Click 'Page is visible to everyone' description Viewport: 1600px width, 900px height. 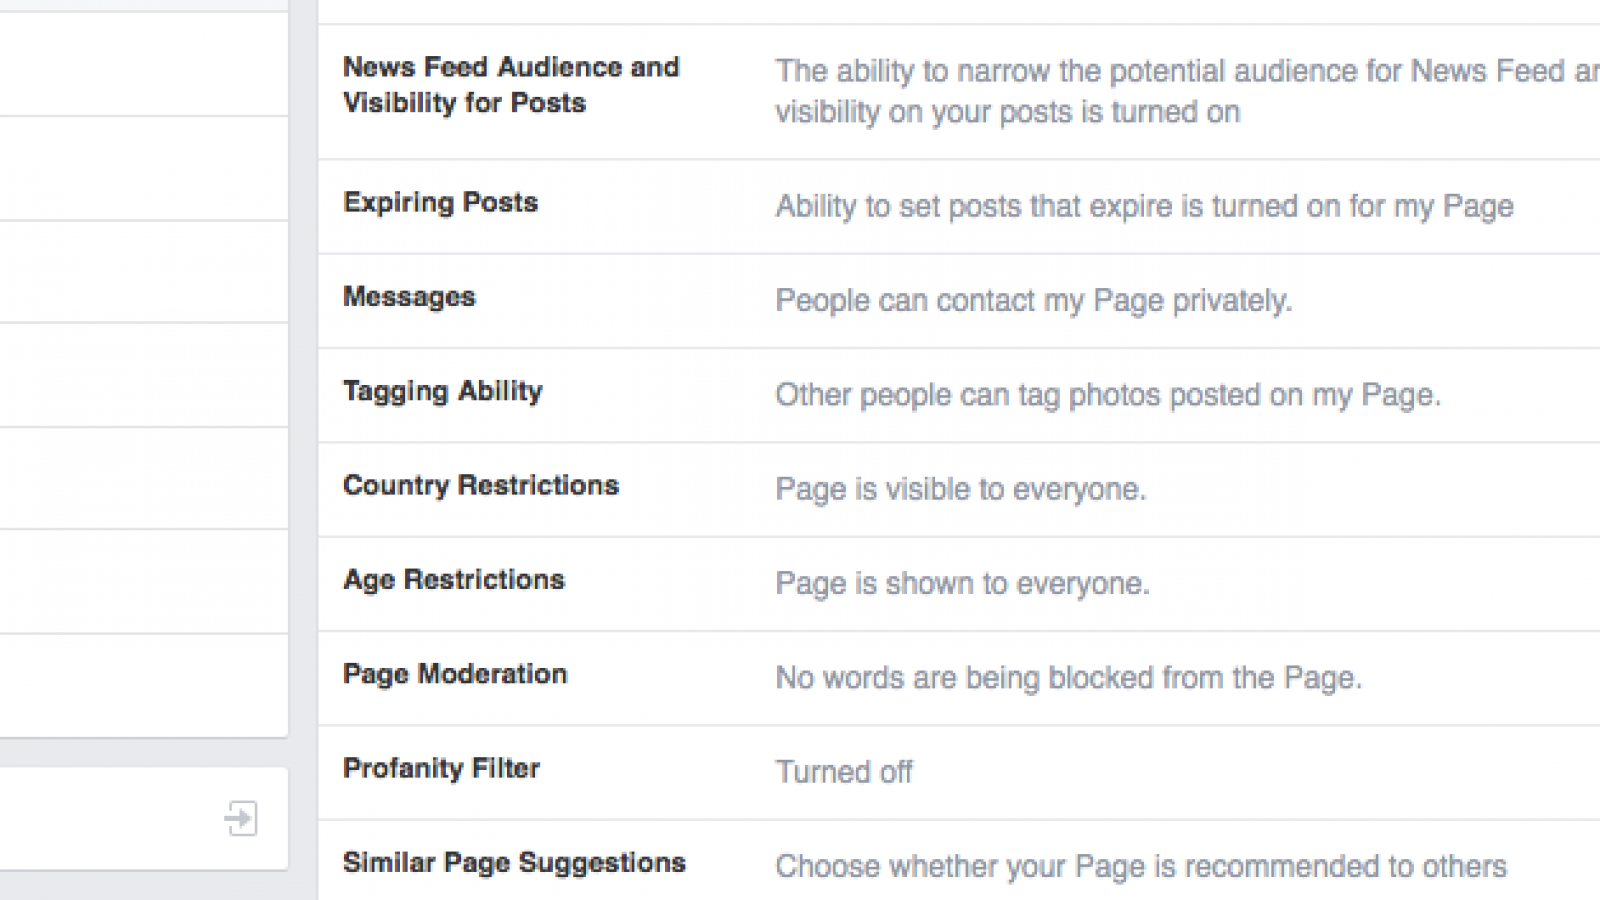[961, 489]
